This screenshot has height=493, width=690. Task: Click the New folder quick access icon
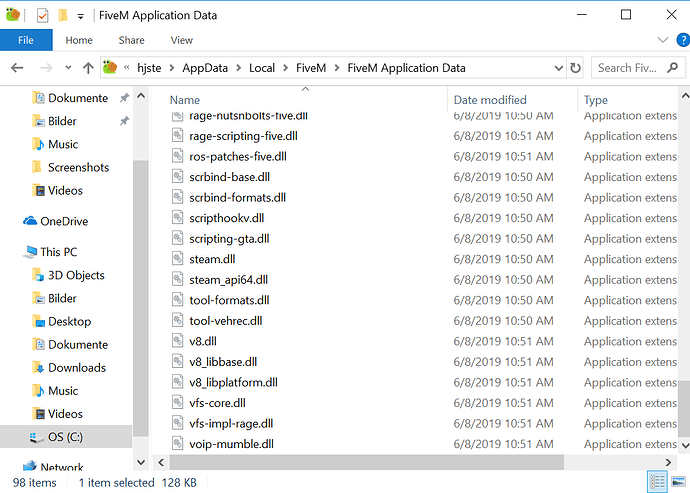point(63,16)
